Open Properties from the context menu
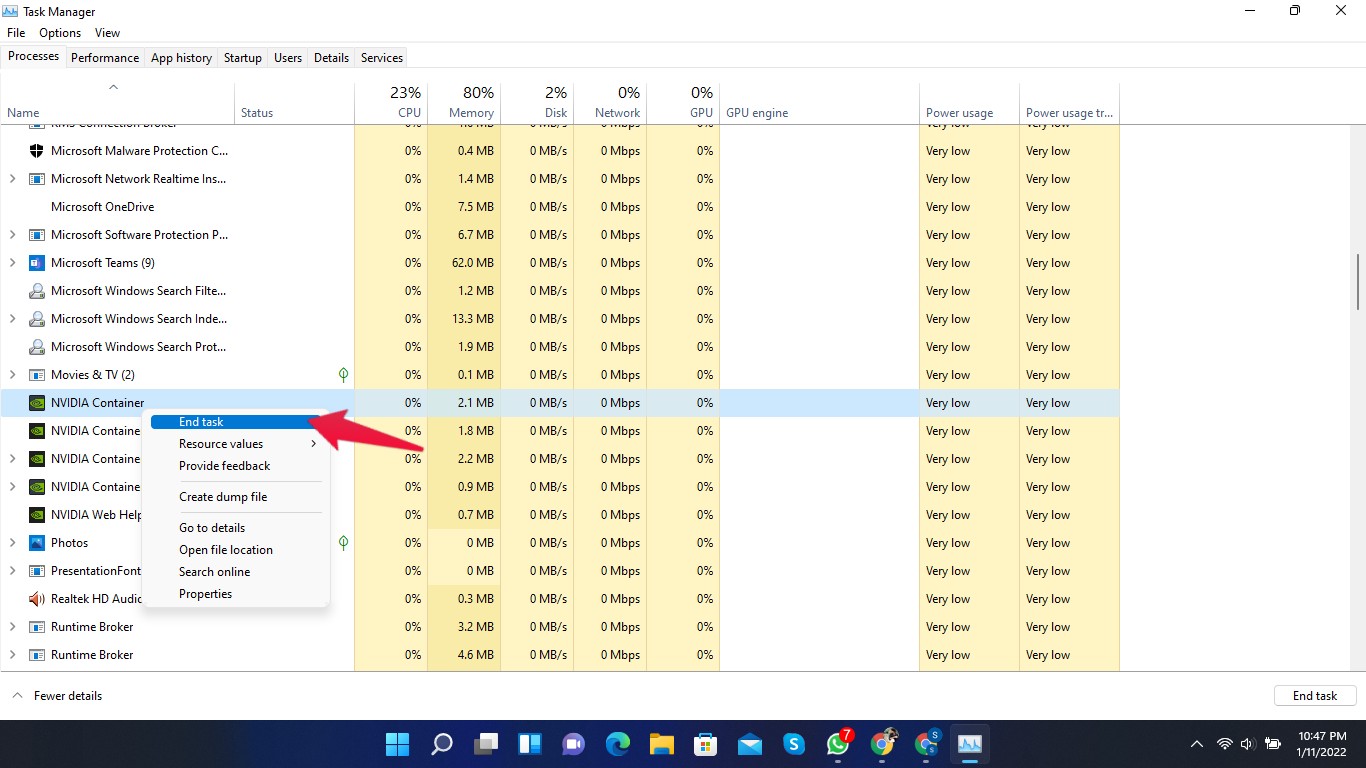 coord(236,594)
